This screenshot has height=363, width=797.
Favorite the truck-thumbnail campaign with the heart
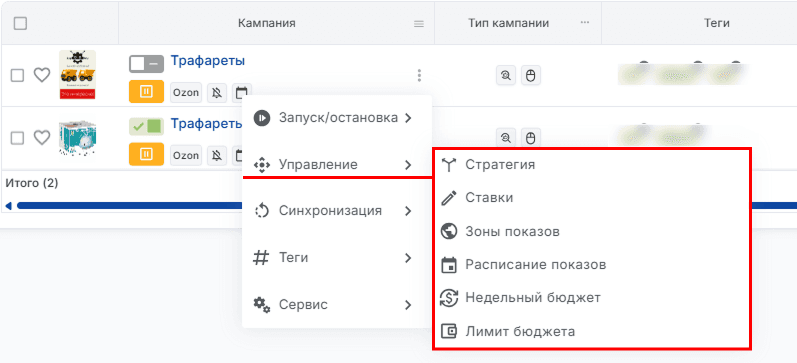coord(42,75)
